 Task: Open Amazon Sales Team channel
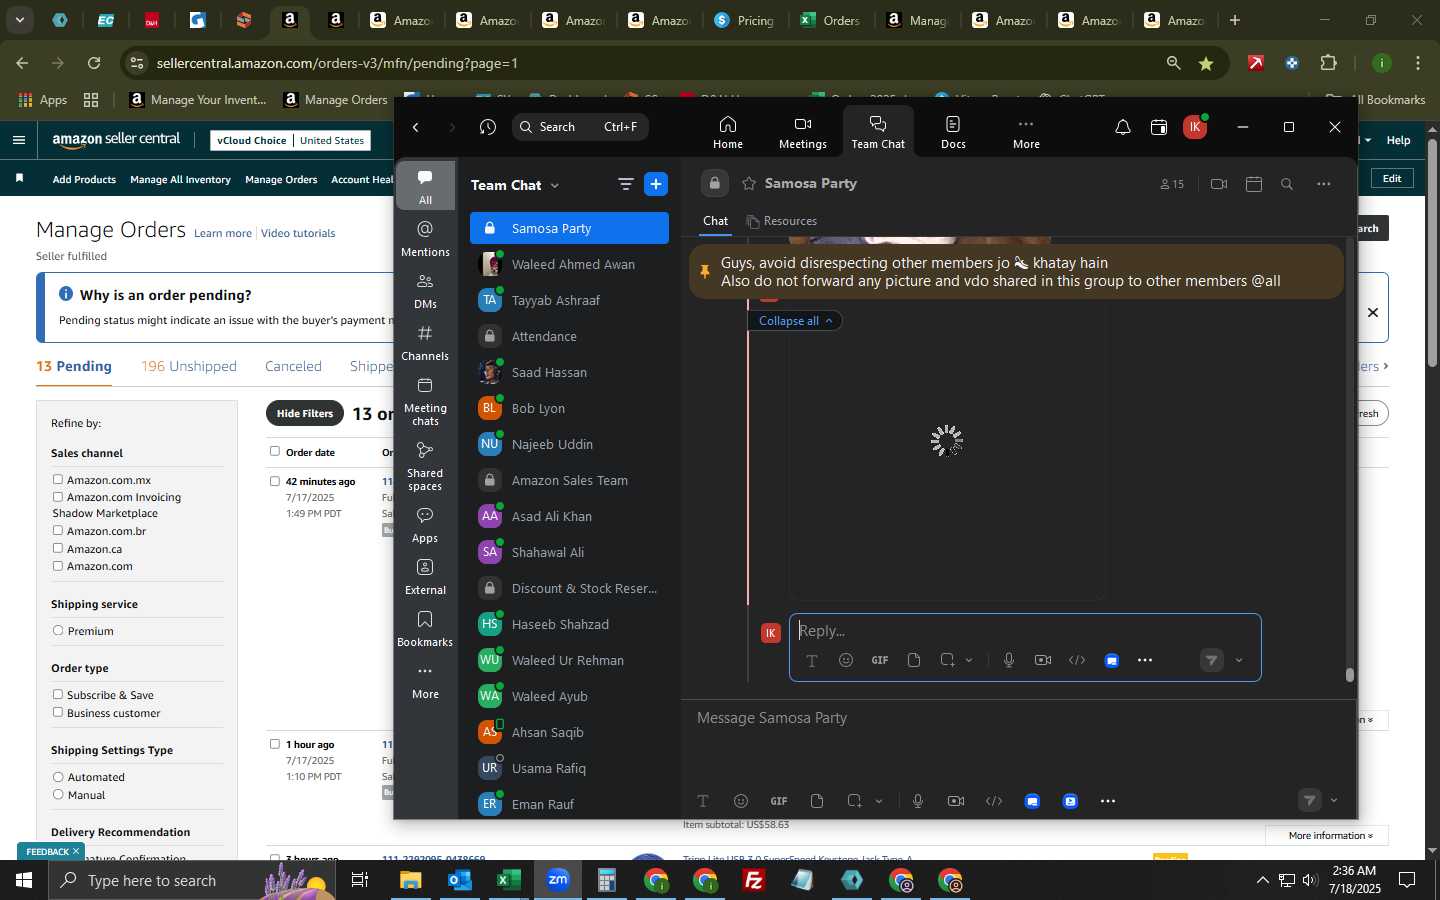[569, 480]
